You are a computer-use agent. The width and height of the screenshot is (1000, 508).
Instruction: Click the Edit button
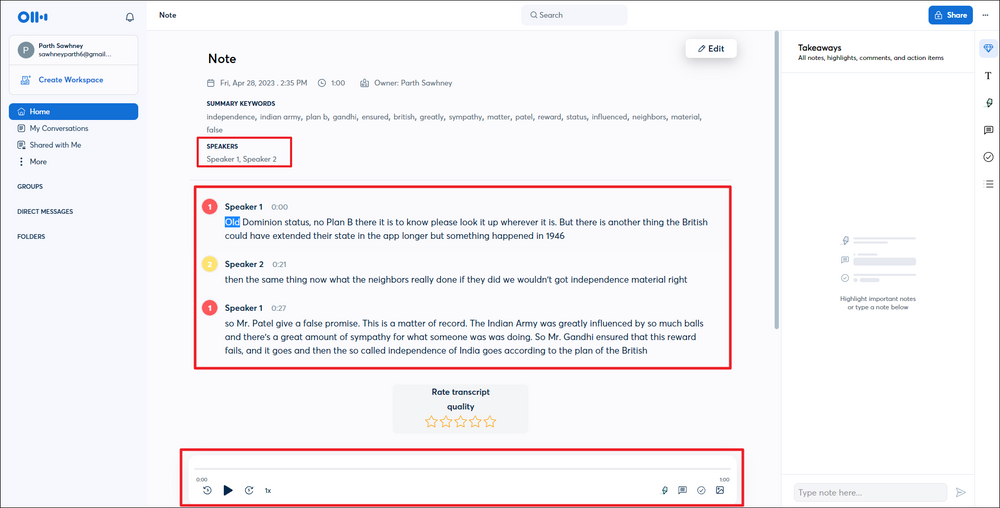coord(711,48)
